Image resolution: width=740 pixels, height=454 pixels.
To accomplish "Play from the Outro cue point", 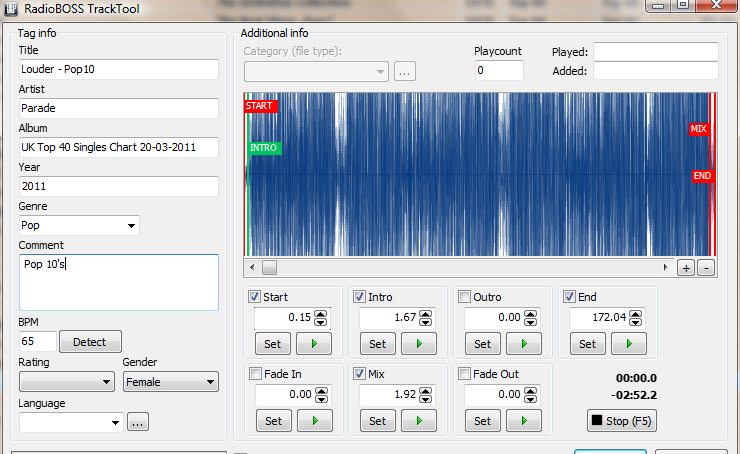I will (x=523, y=344).
